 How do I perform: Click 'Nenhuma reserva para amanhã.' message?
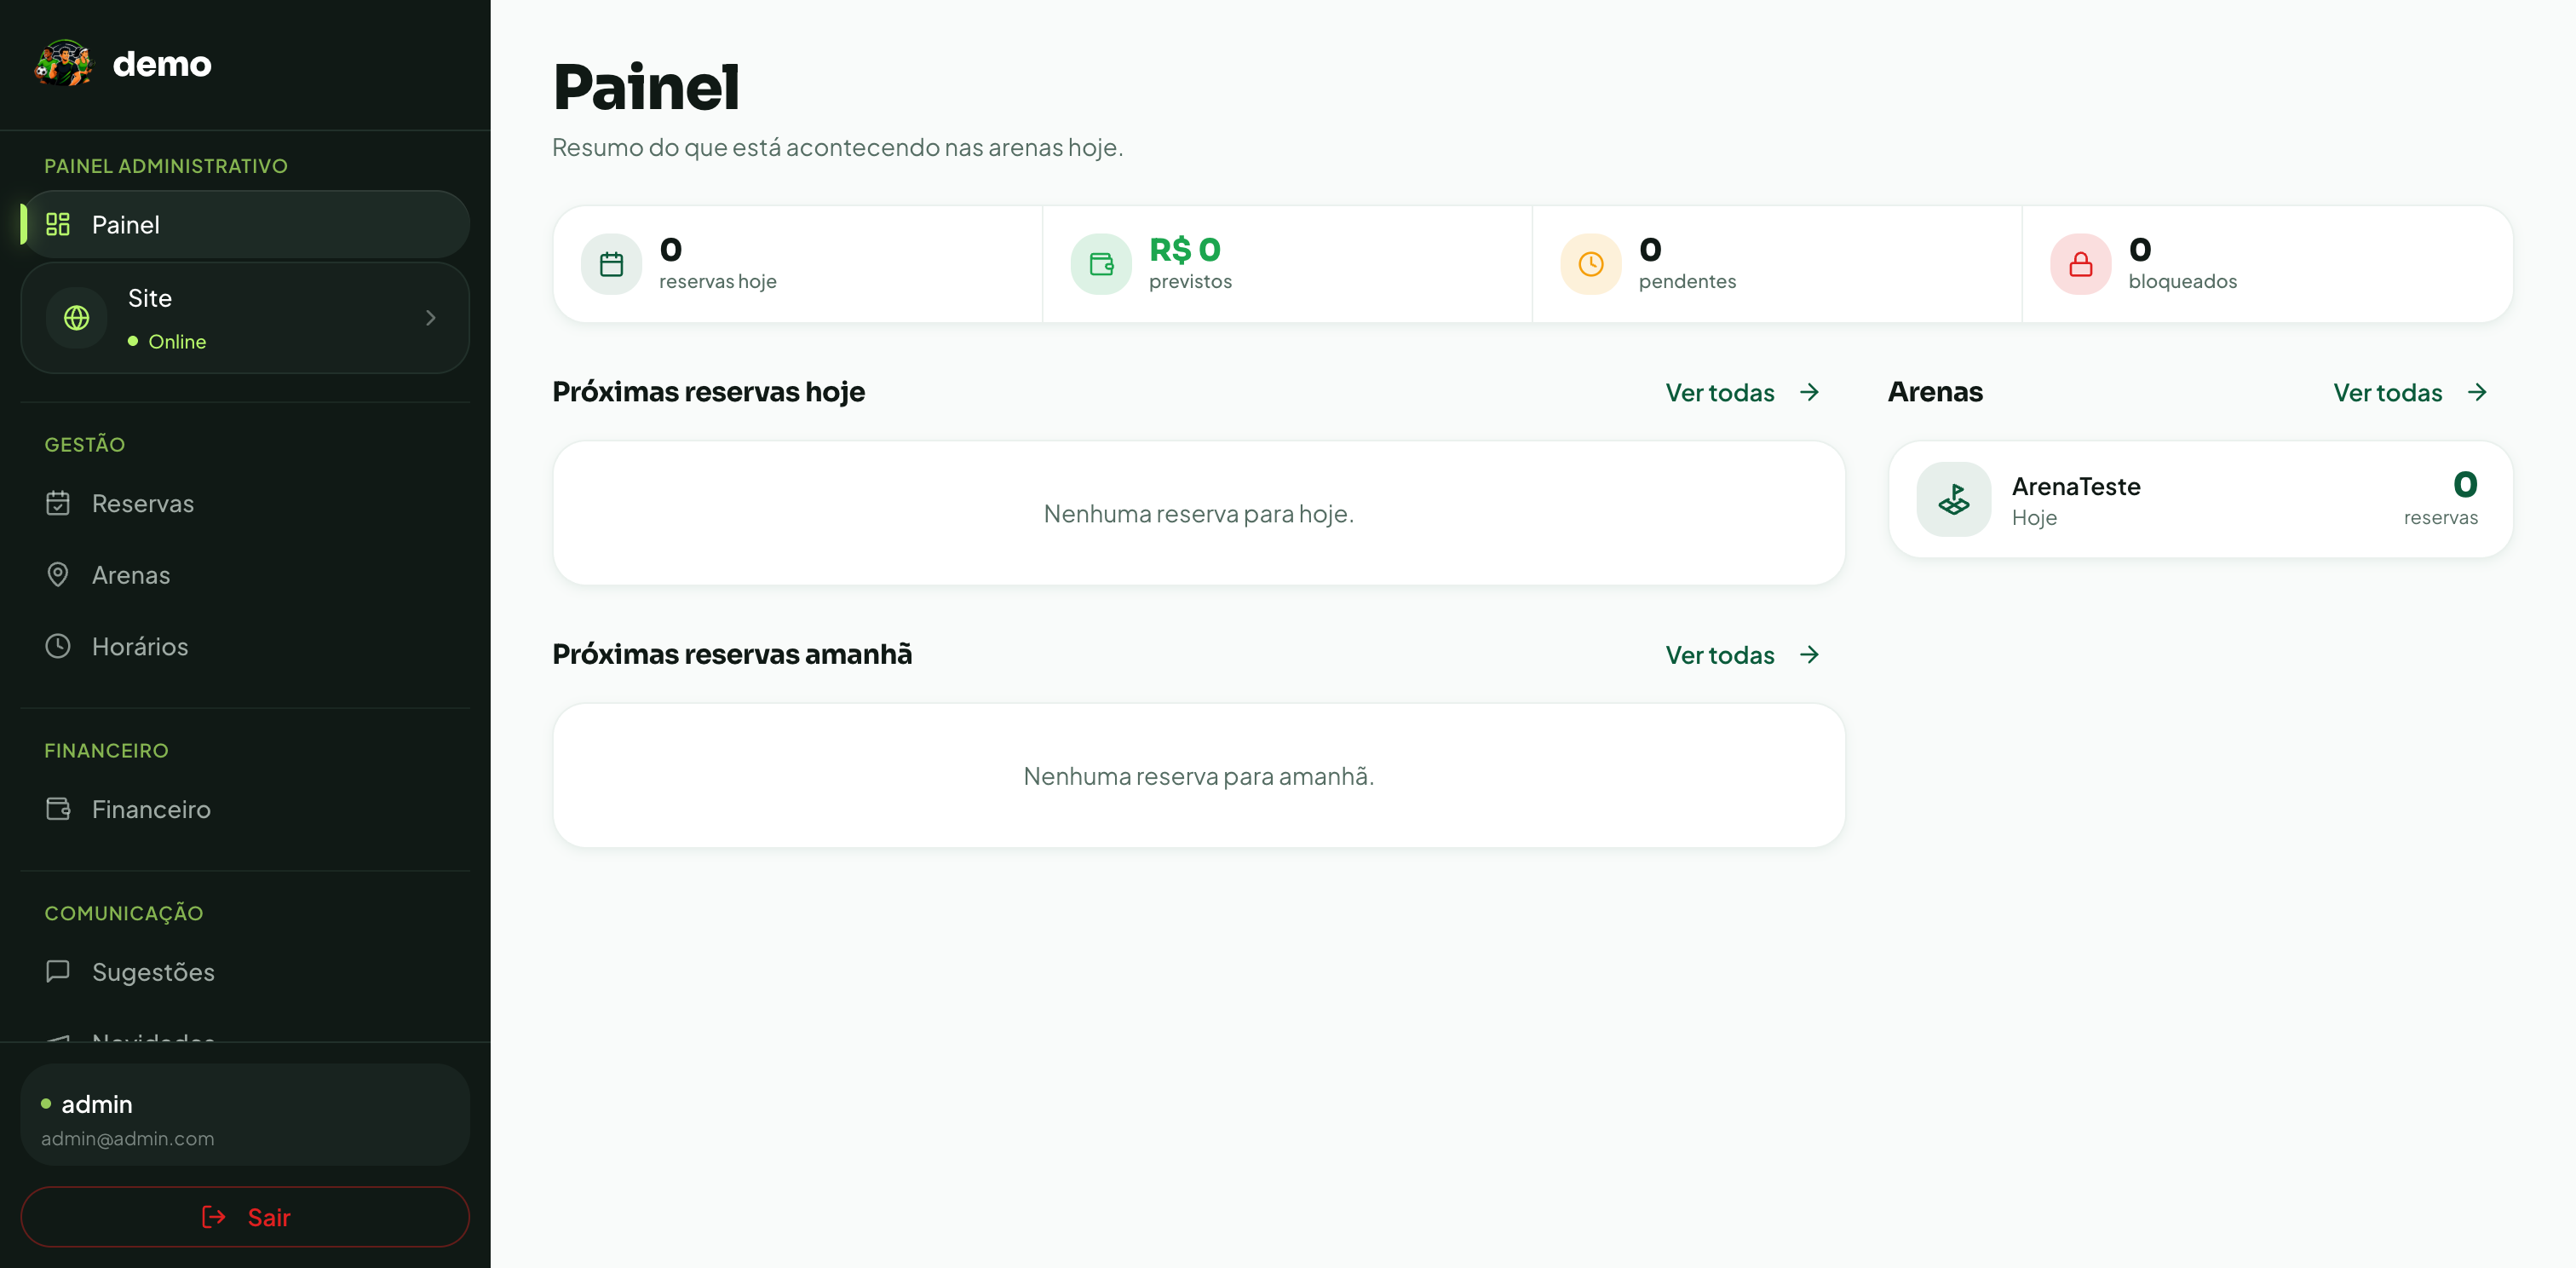pos(1198,776)
